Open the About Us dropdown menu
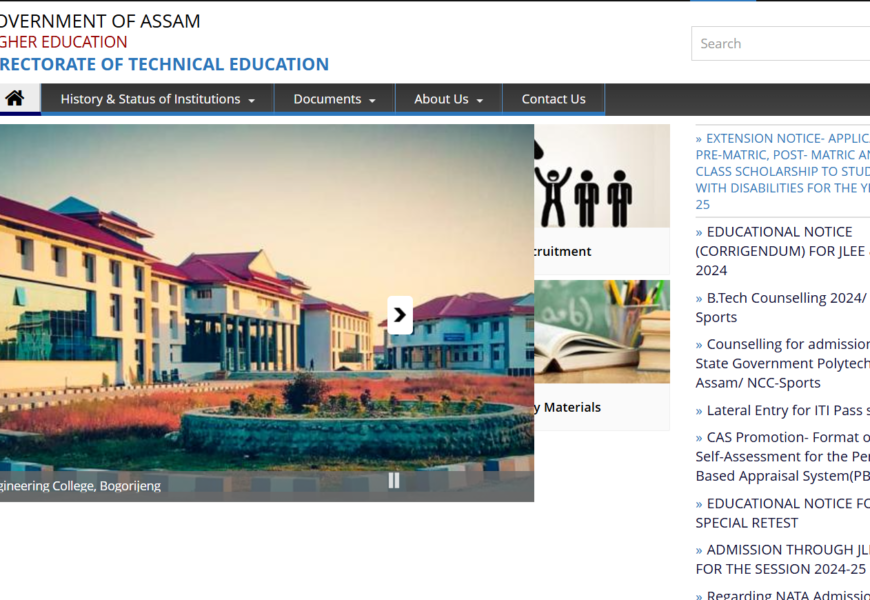The image size is (870, 600). click(448, 99)
